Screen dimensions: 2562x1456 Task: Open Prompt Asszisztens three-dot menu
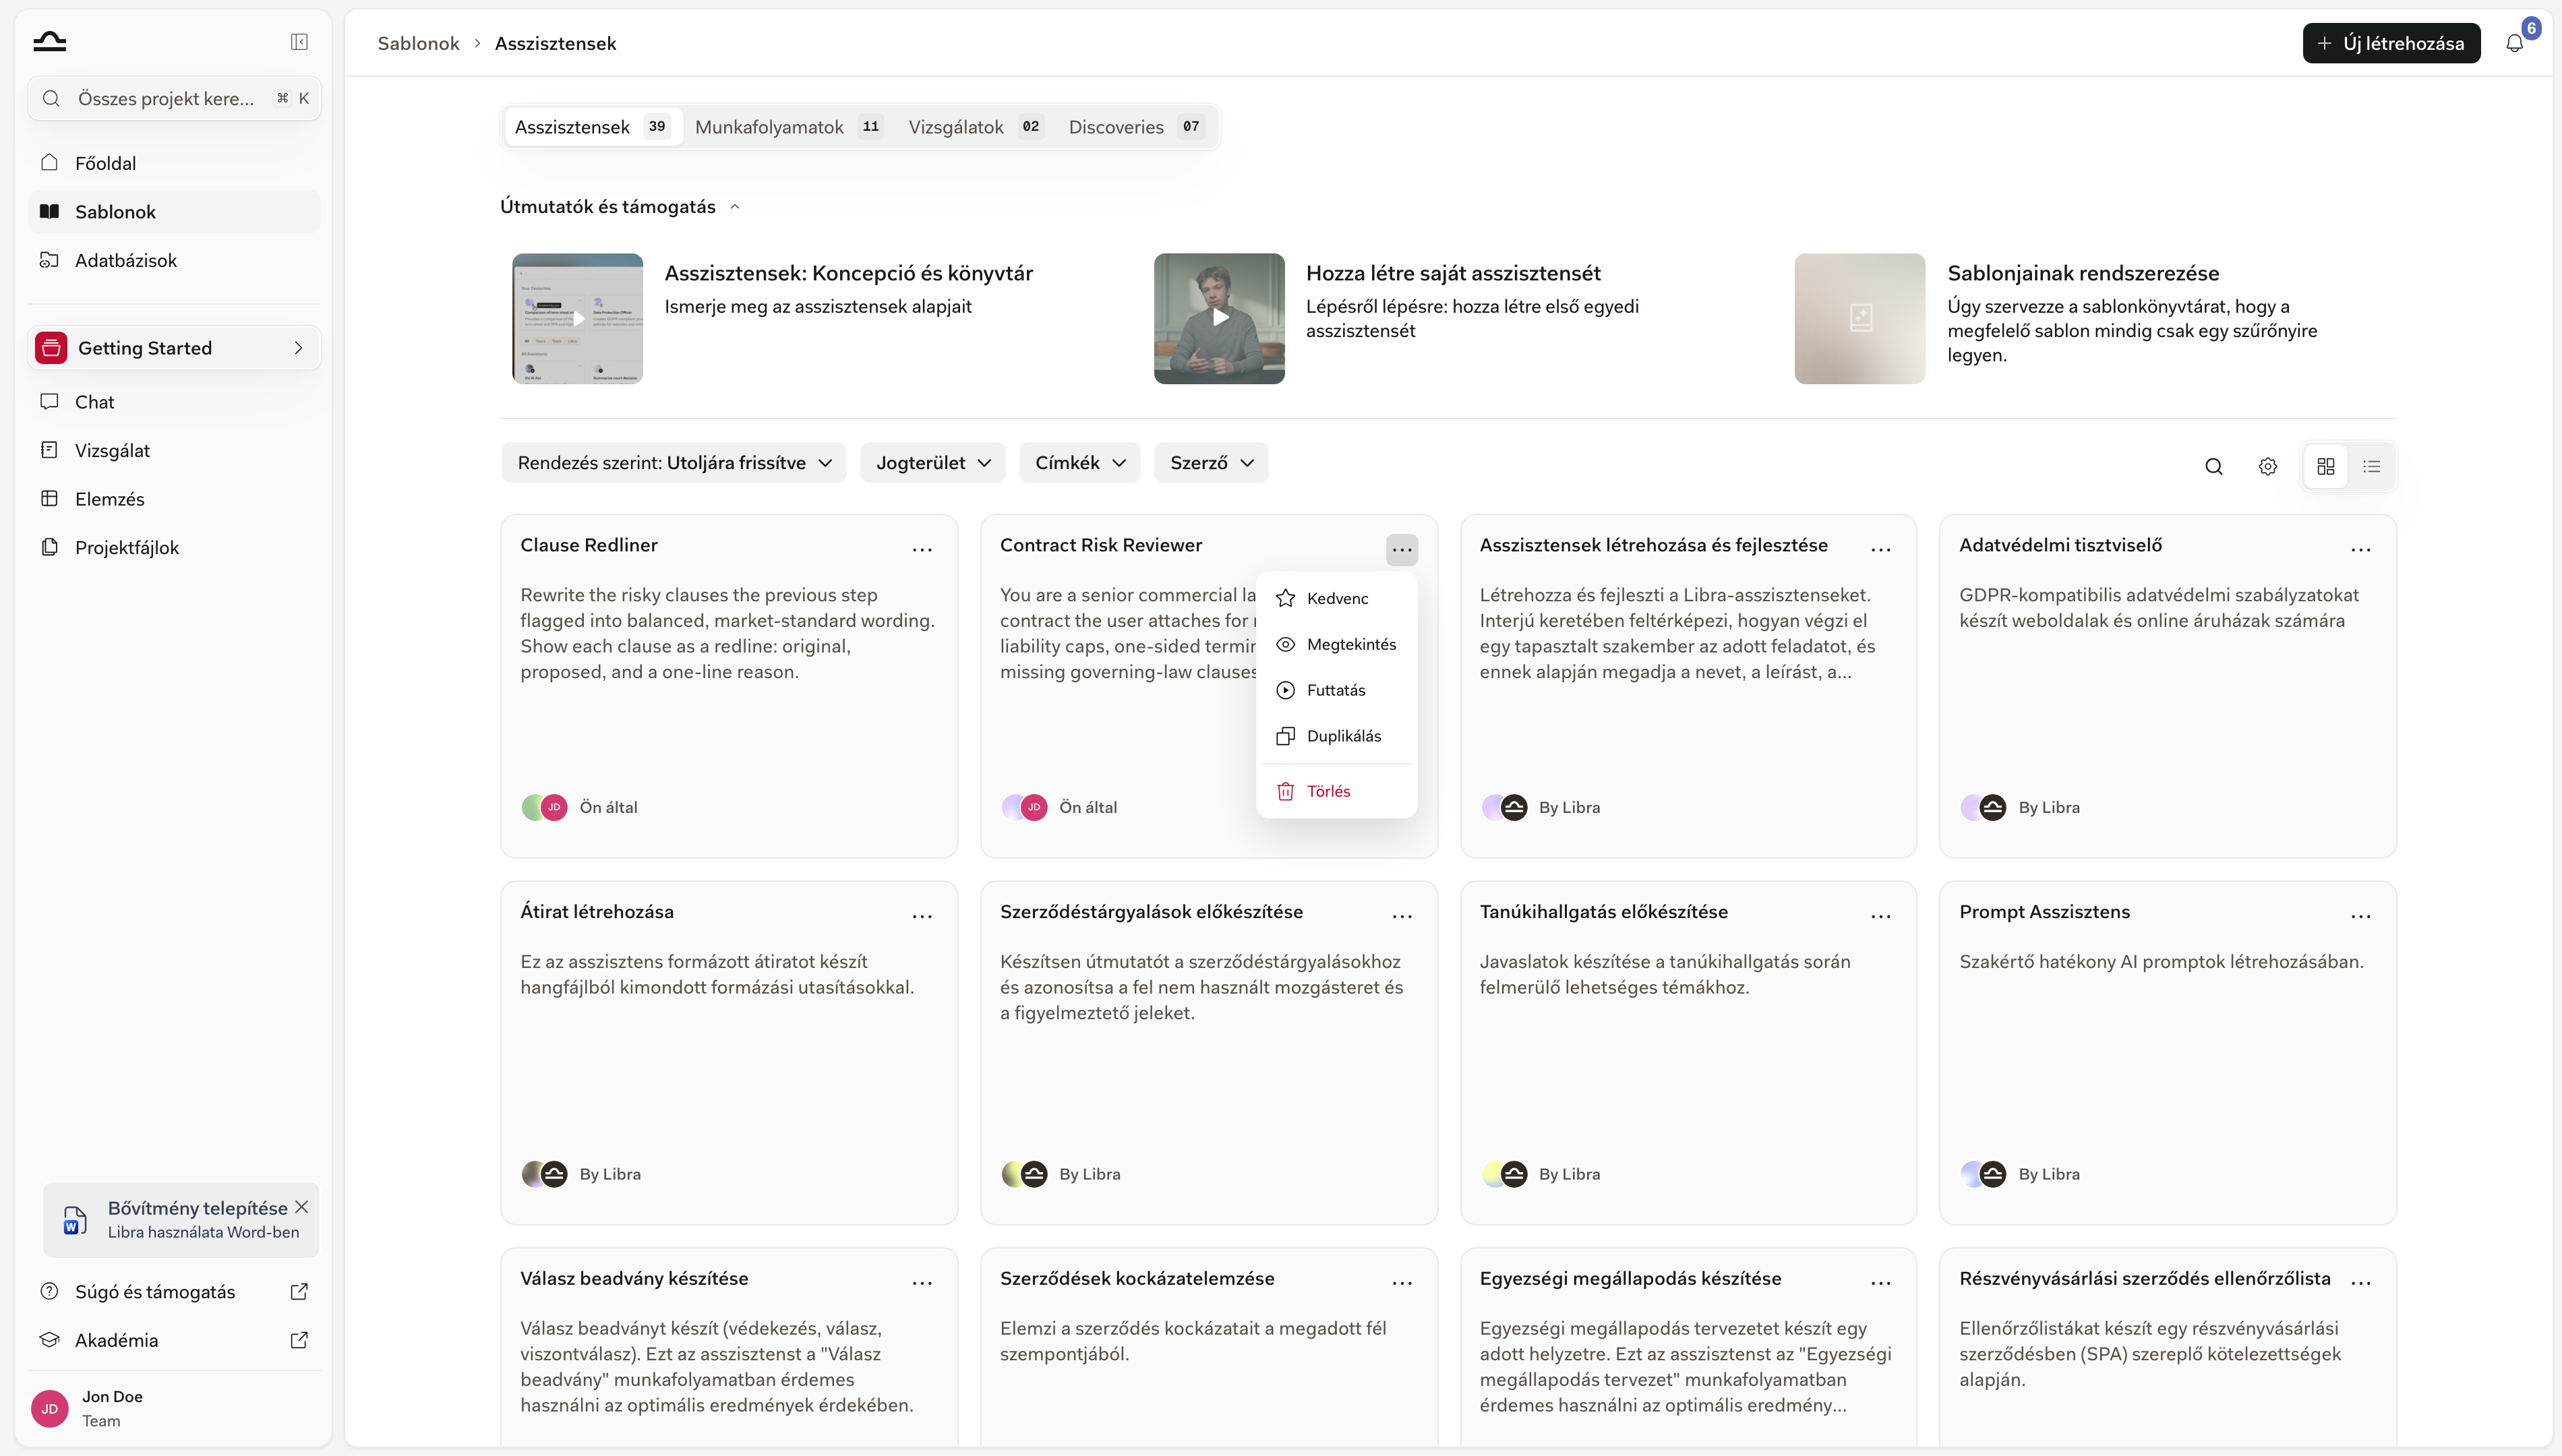click(x=2361, y=916)
